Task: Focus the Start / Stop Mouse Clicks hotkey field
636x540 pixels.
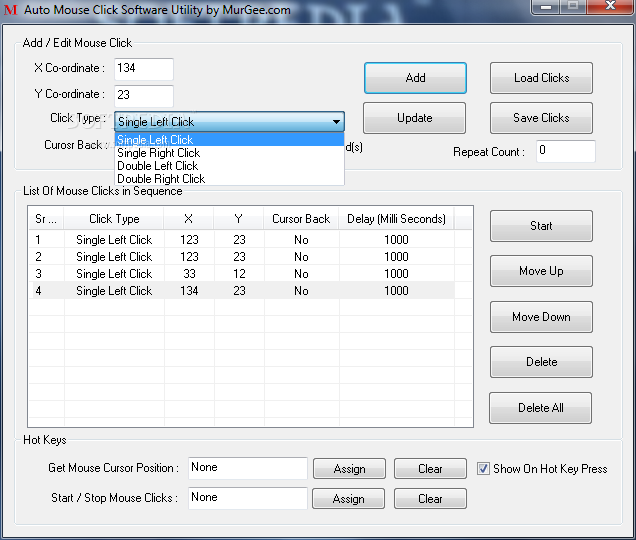Action: click(248, 498)
